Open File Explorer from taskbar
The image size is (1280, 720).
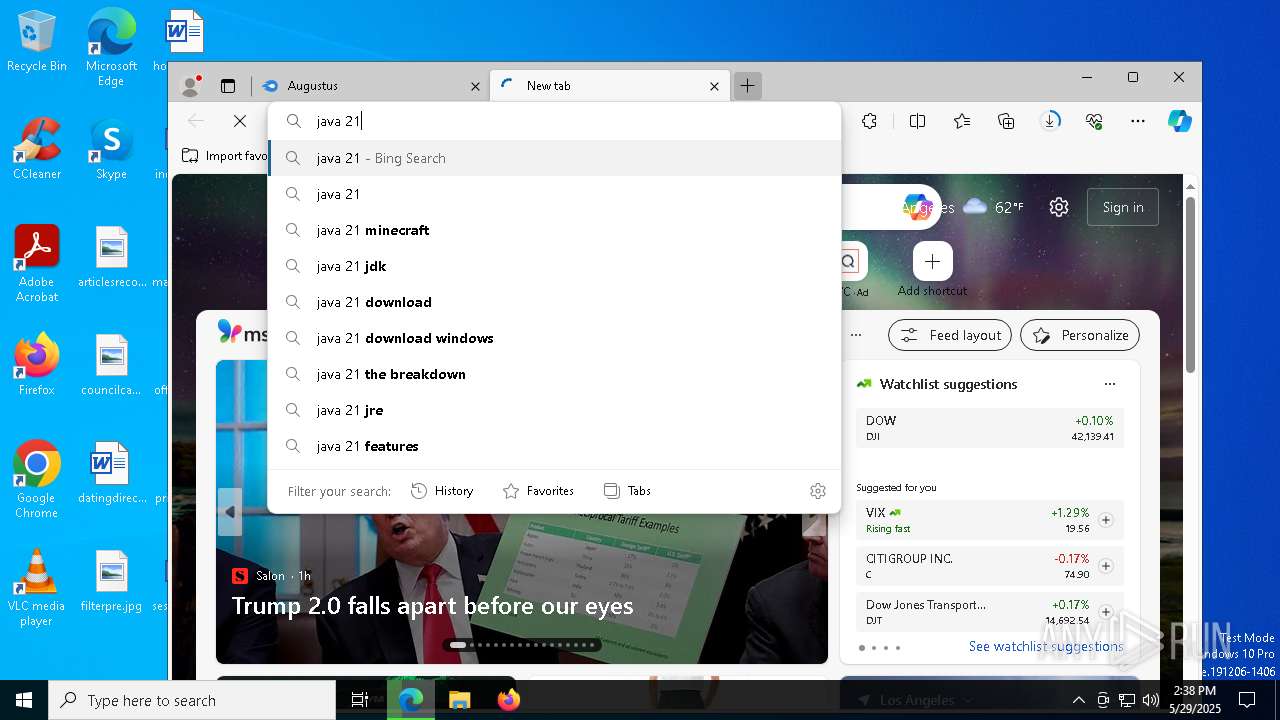click(459, 700)
